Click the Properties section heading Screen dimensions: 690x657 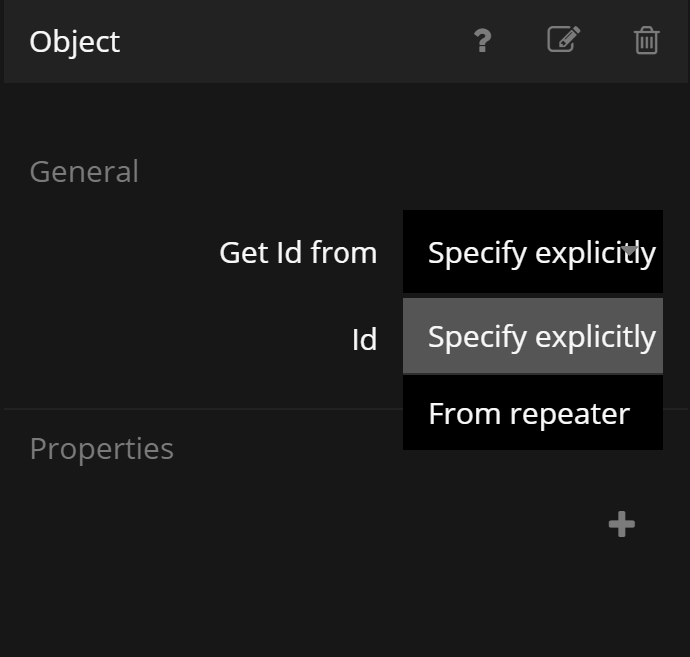[102, 448]
